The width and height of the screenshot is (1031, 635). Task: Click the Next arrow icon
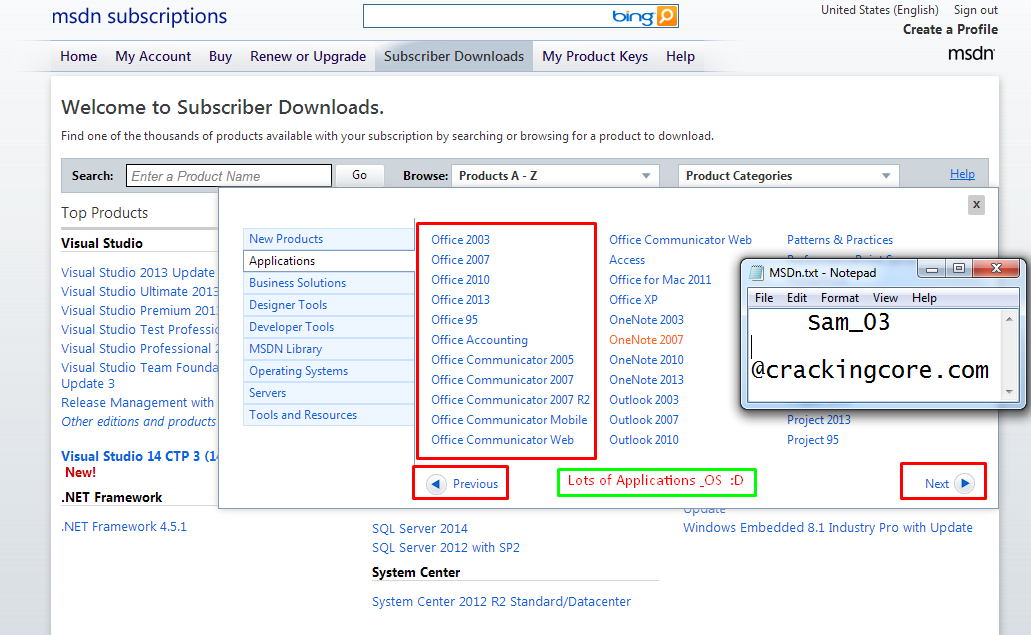965,483
